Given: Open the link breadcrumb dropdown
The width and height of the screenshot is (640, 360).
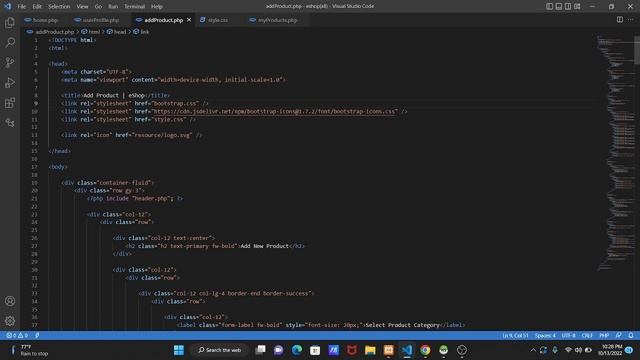Looking at the screenshot, I should (x=142, y=31).
